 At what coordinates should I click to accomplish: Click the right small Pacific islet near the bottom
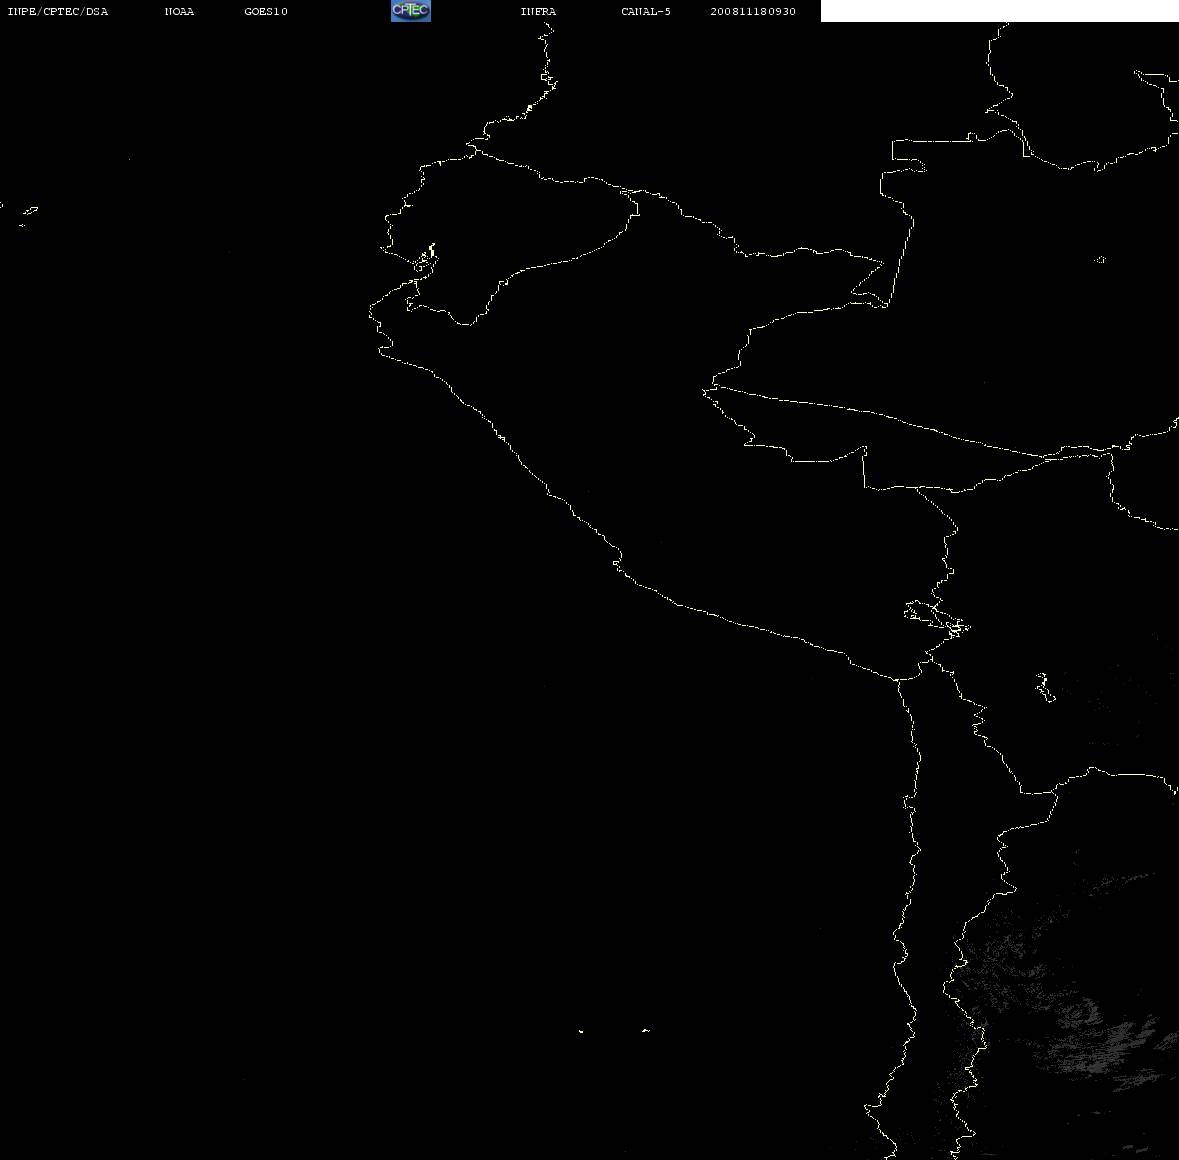click(x=645, y=1030)
